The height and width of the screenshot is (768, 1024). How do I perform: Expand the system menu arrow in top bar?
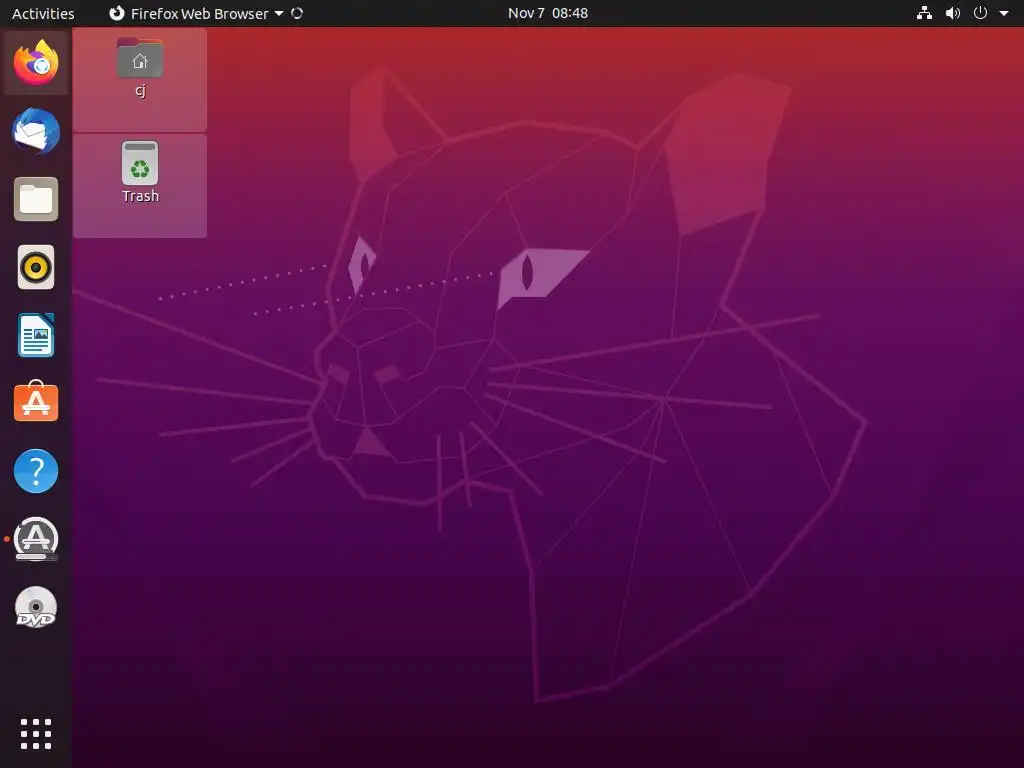click(1004, 13)
